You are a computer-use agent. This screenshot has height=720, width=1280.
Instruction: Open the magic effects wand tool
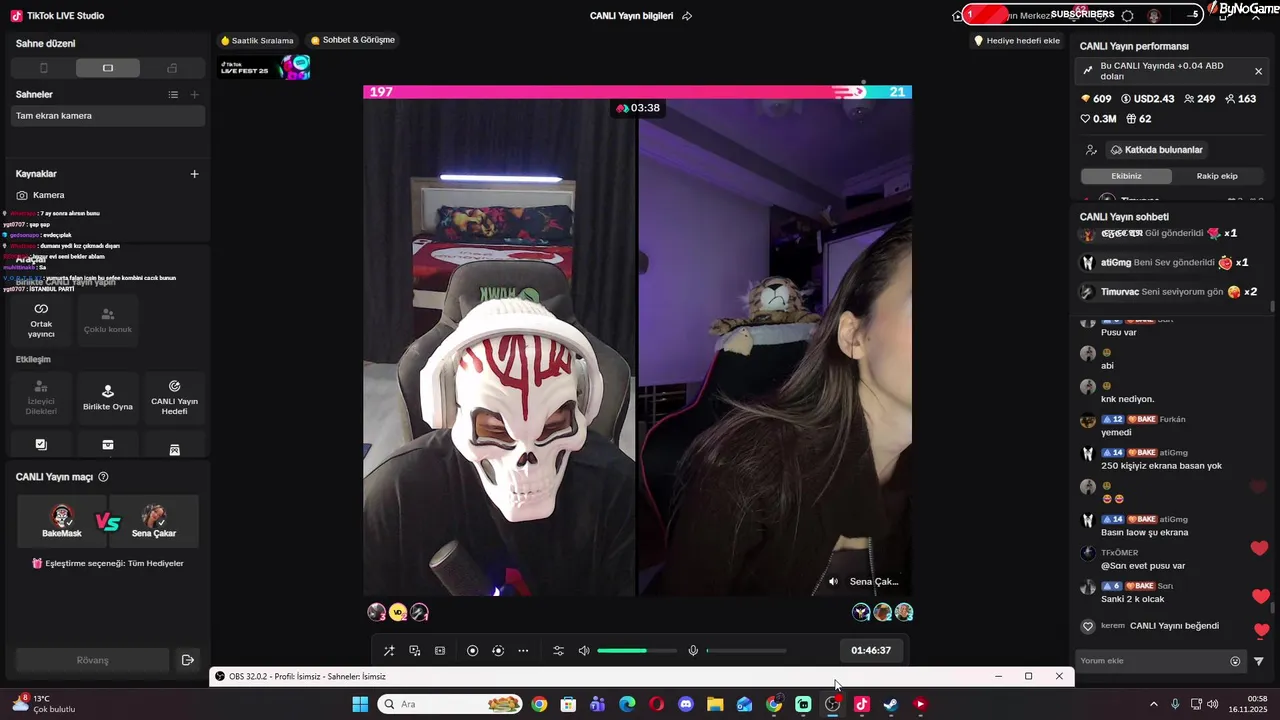389,651
